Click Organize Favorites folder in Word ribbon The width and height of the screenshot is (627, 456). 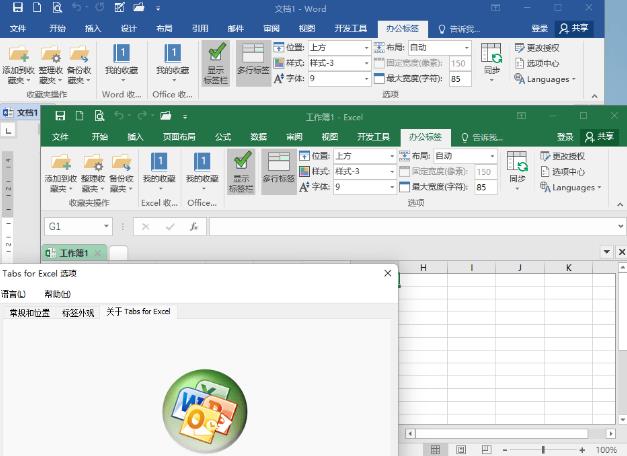point(51,65)
